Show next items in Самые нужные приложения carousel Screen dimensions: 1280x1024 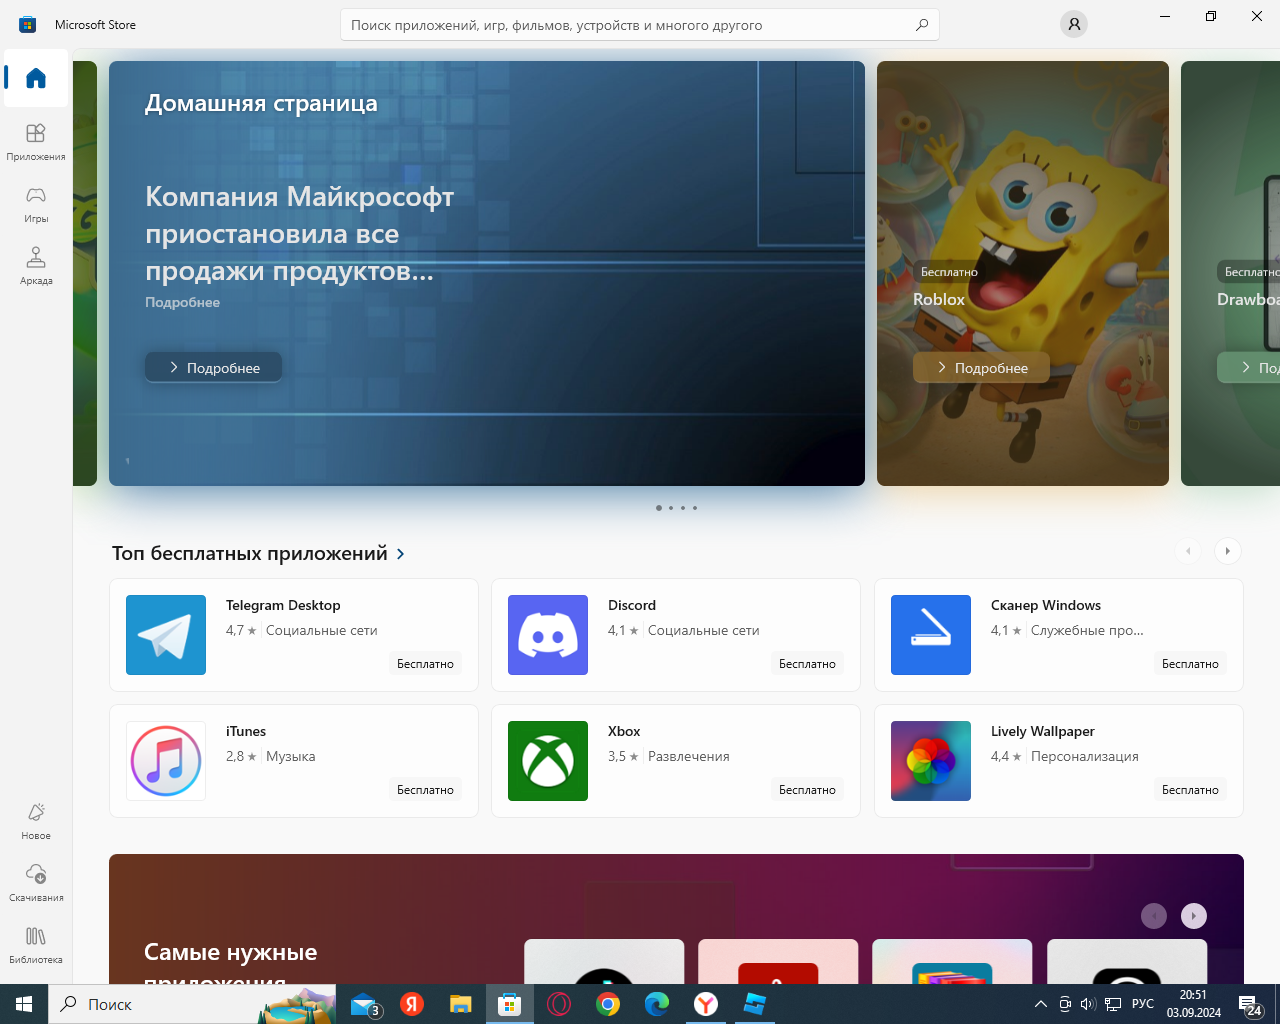click(x=1194, y=916)
